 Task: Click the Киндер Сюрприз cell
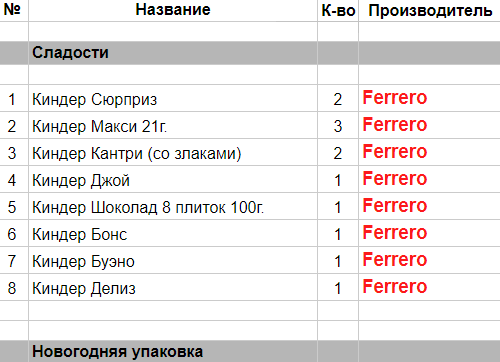click(x=173, y=99)
